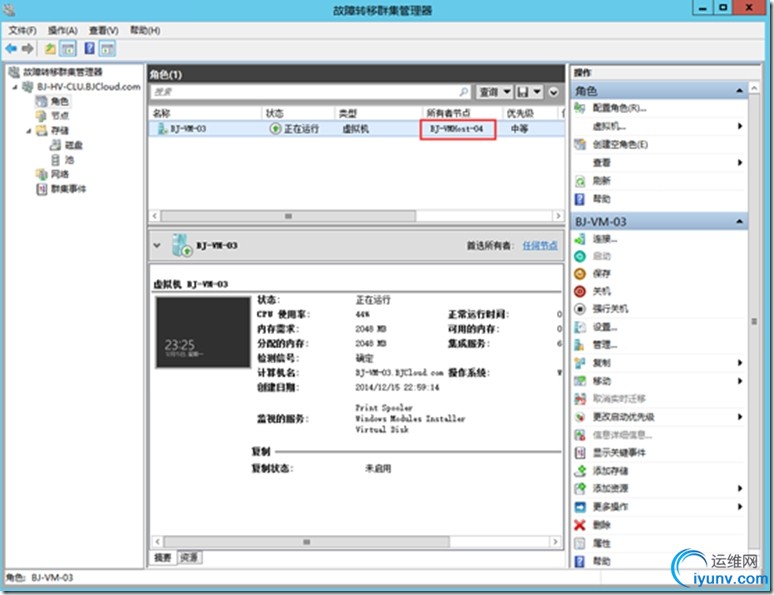Click the 属性 action
The image size is (774, 595).
pyautogui.click(x=601, y=543)
